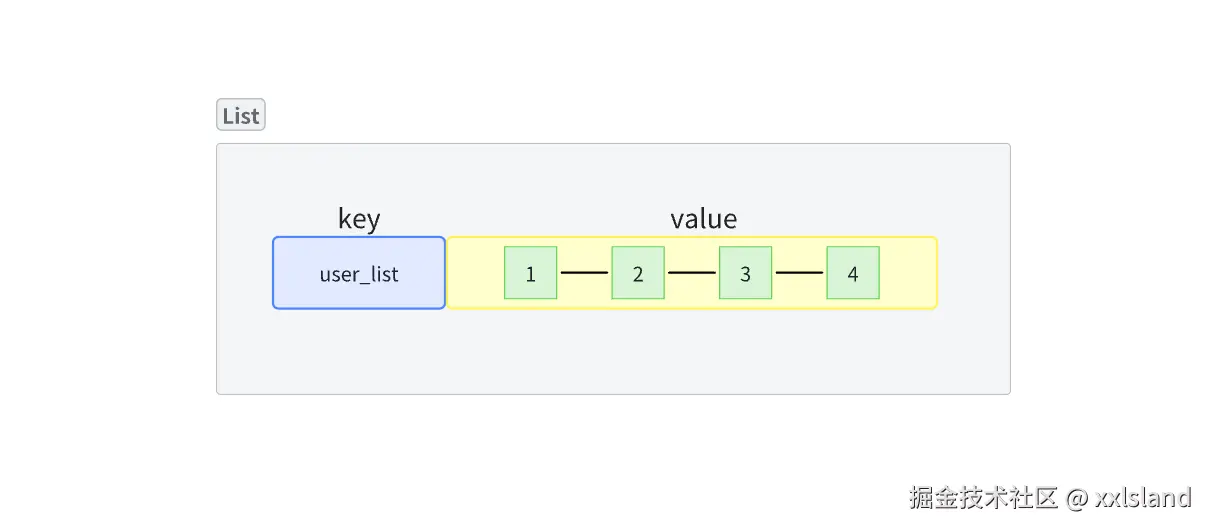Select list node 1
The width and height of the screenshot is (1210, 529).
click(x=531, y=273)
